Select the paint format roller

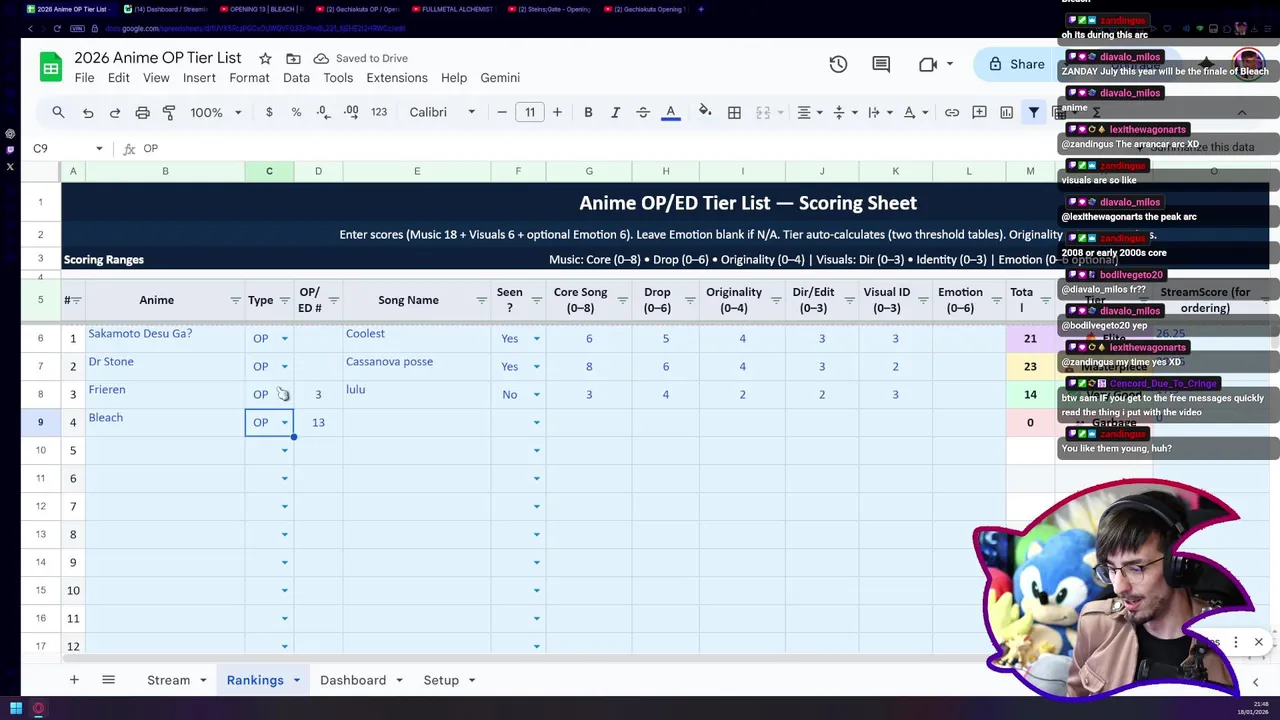[x=169, y=112]
